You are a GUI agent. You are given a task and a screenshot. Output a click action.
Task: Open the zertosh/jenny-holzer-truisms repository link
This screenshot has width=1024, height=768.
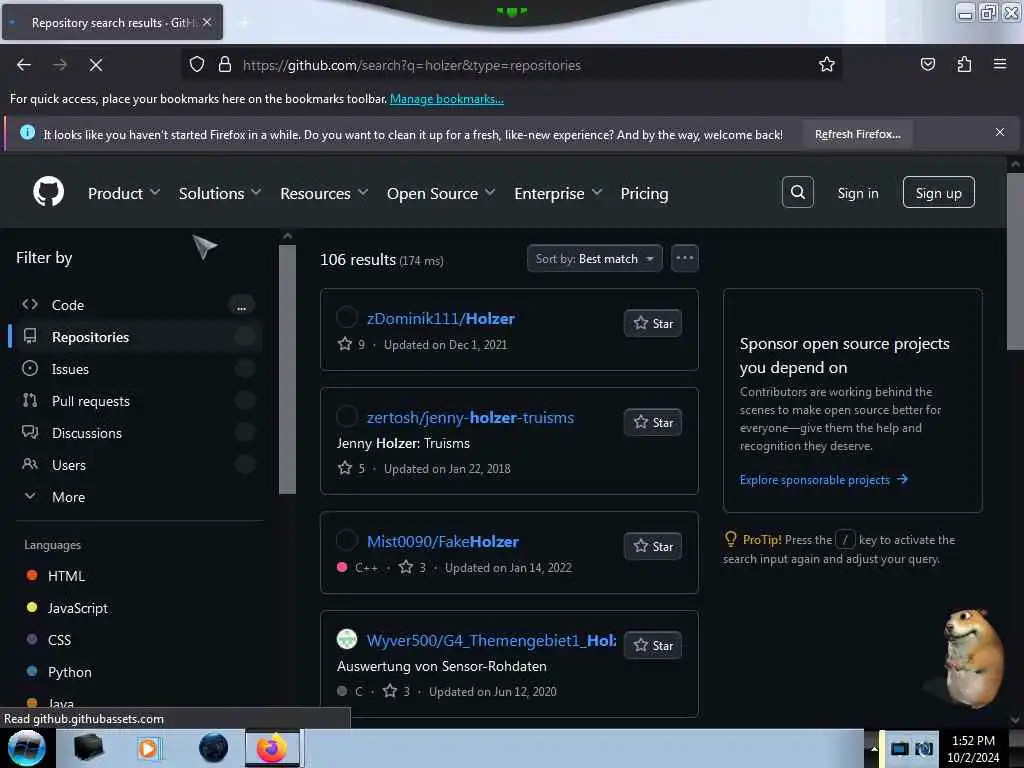(470, 418)
